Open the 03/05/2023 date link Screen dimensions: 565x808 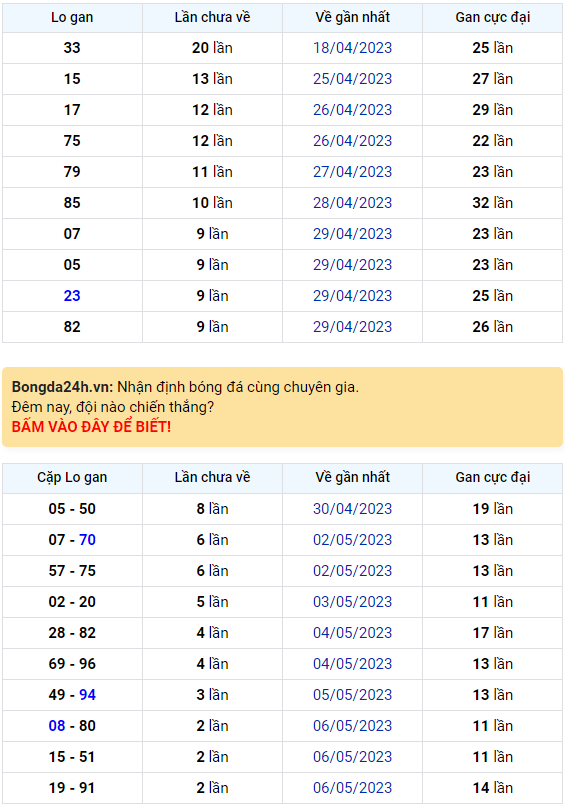(x=352, y=601)
